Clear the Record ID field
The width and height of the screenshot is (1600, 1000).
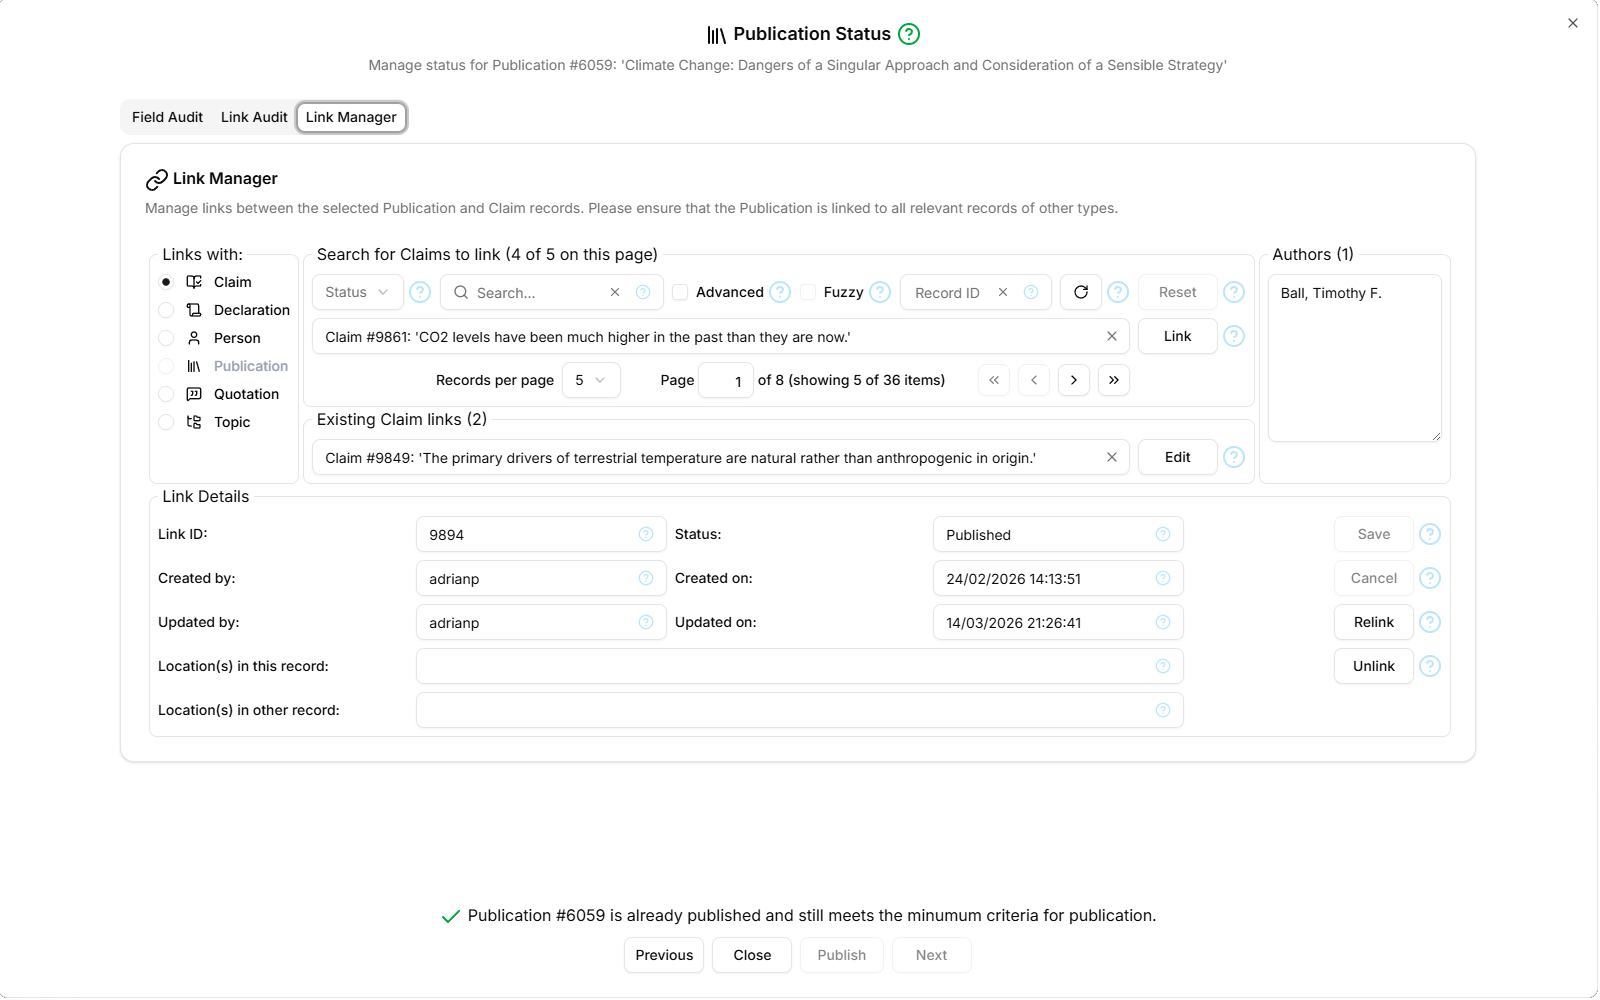click(1003, 292)
